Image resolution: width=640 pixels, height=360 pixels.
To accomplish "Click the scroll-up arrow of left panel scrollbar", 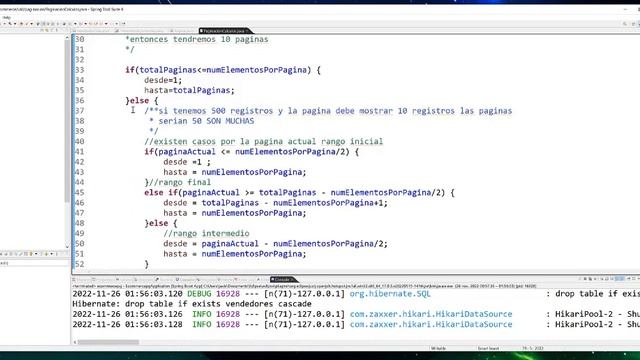I will (67, 38).
